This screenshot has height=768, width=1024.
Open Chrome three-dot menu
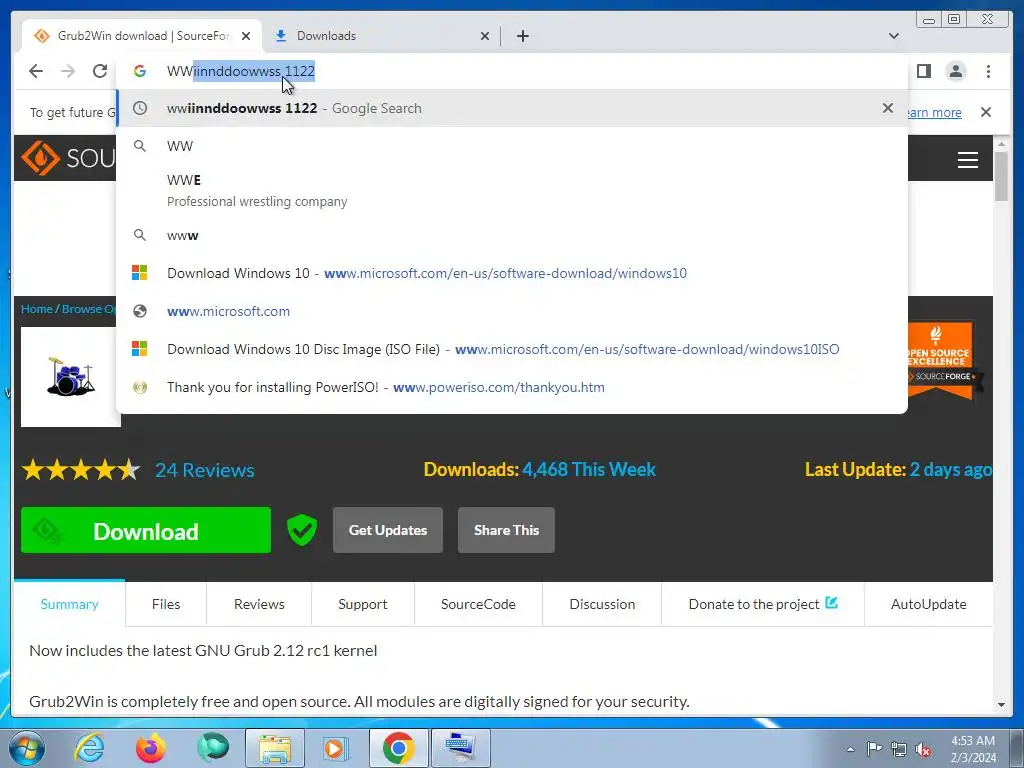988,71
